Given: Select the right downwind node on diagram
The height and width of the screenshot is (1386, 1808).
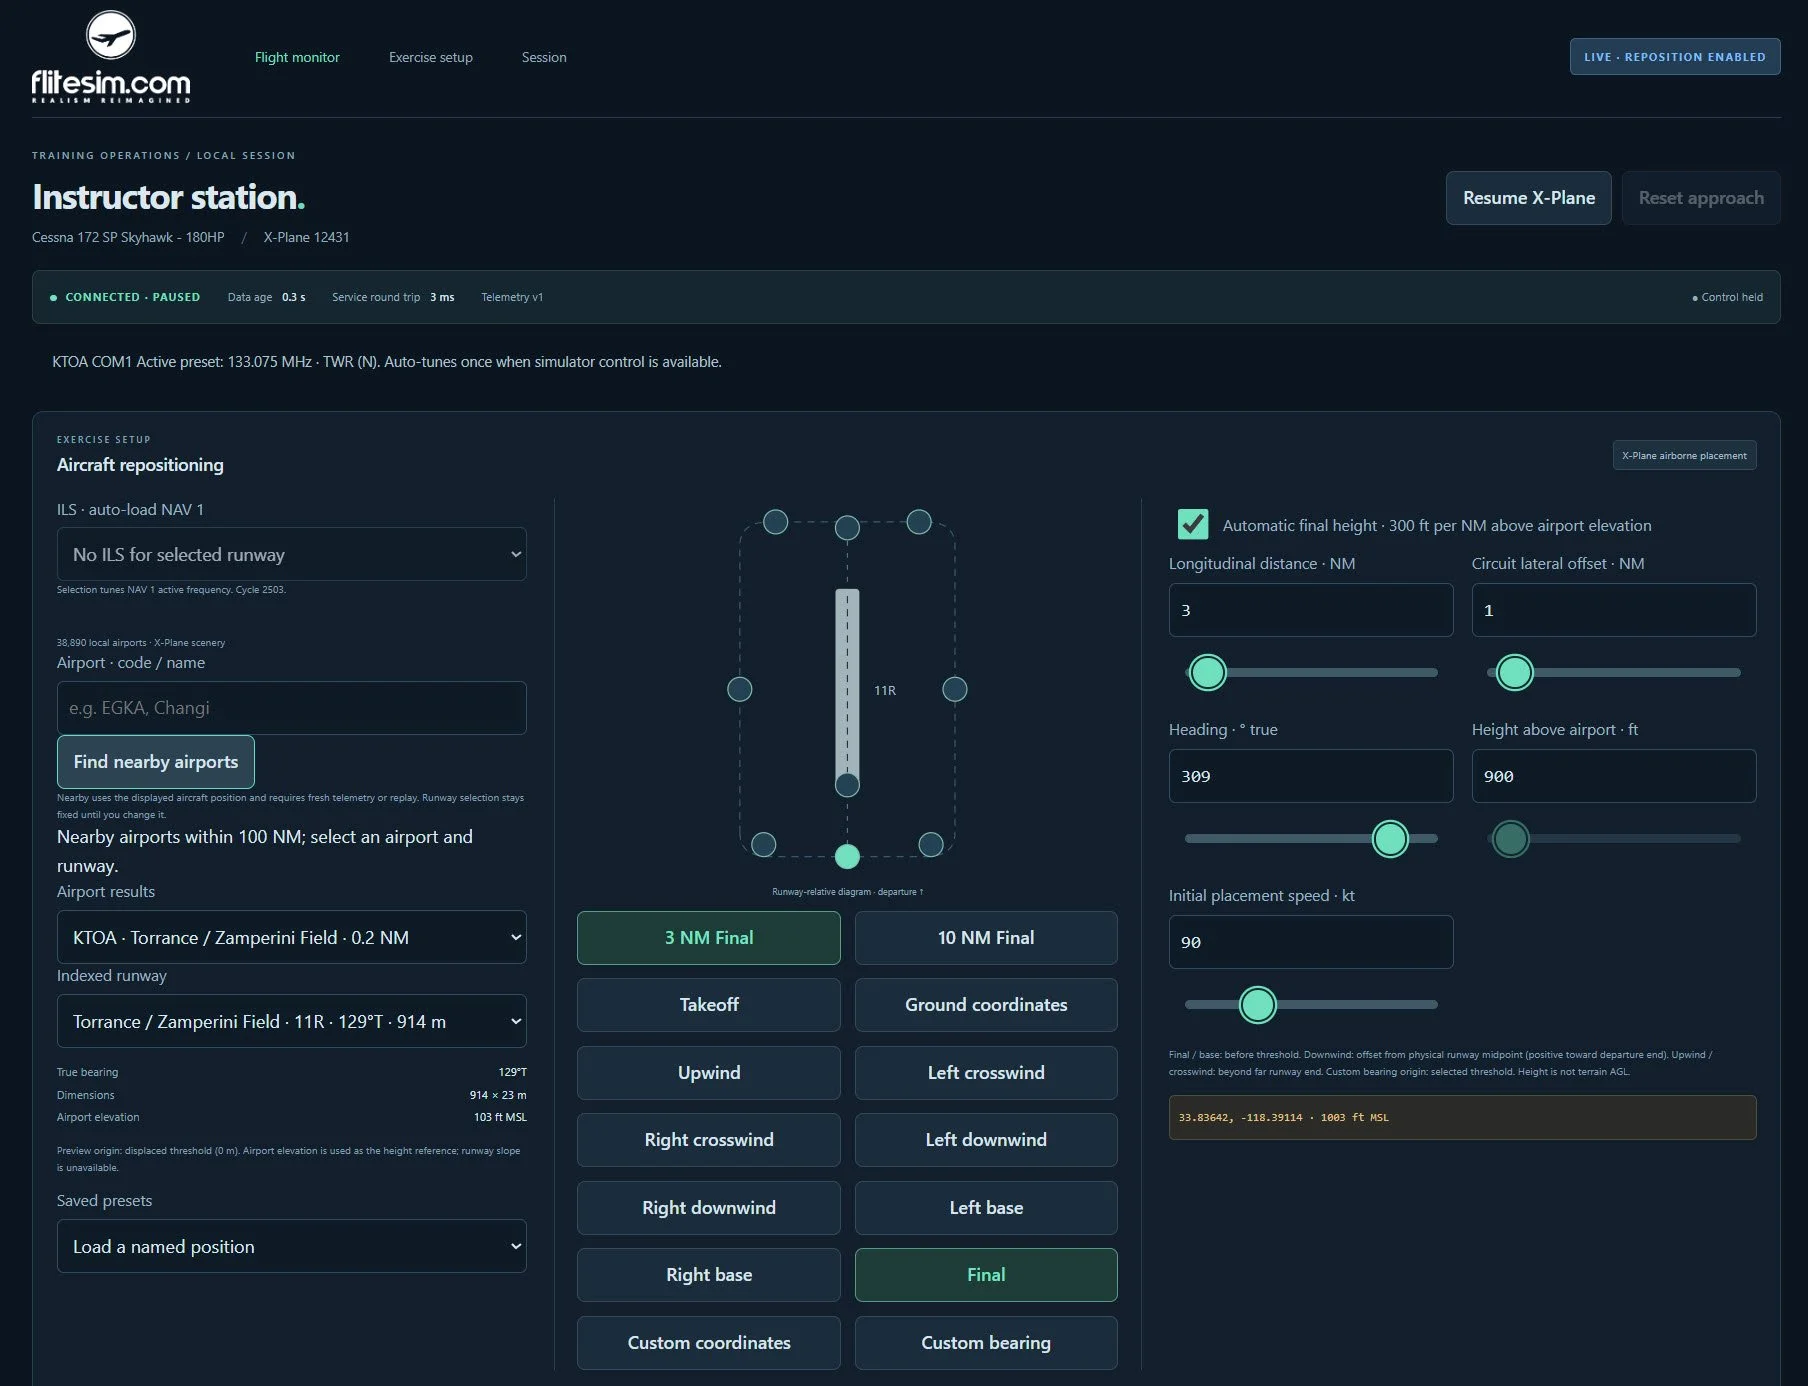Looking at the screenshot, I should point(955,689).
